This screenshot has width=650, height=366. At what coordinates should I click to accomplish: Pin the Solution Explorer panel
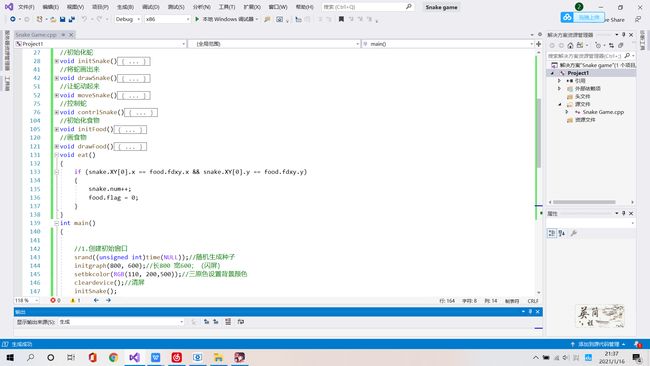click(x=623, y=35)
